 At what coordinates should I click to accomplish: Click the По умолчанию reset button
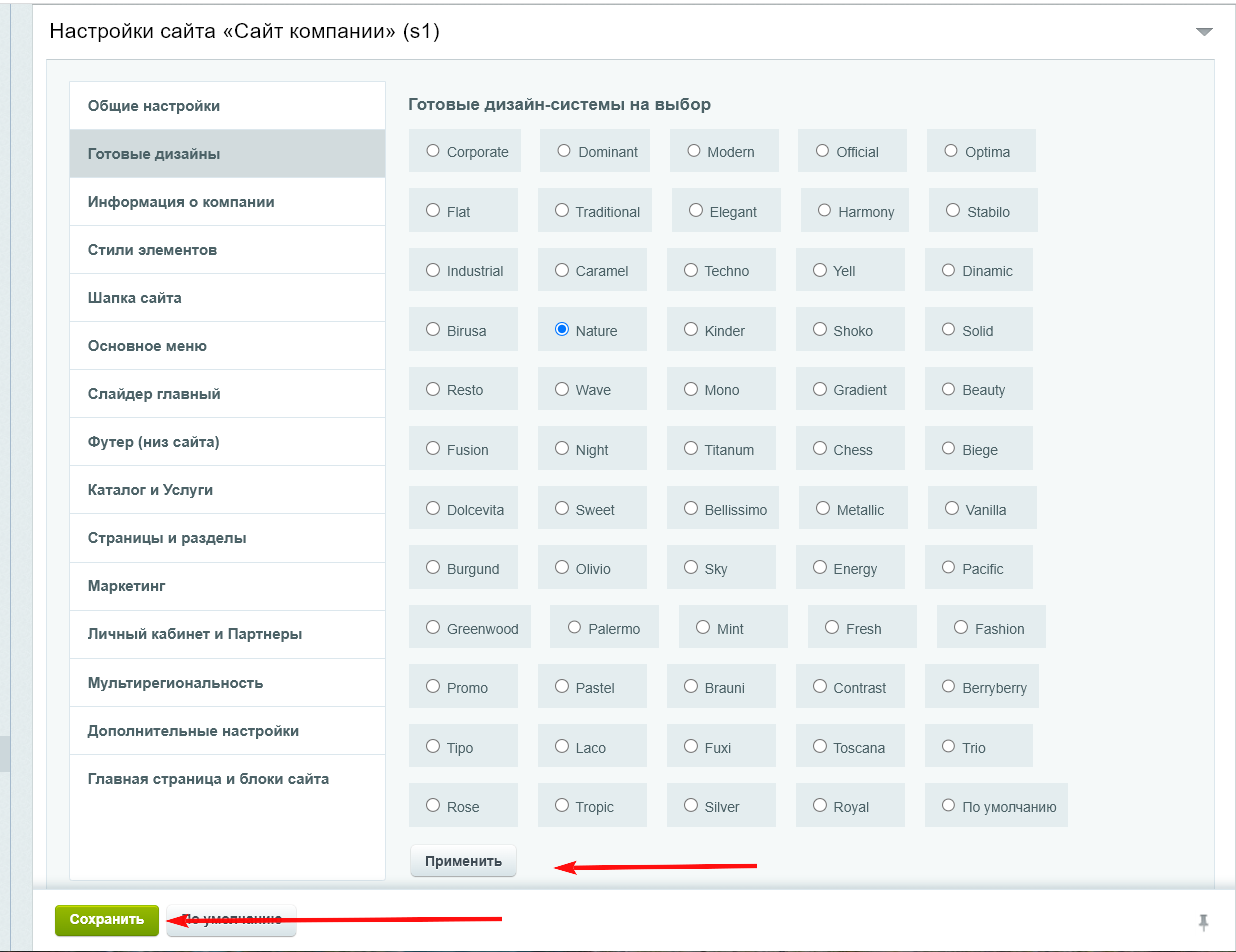point(232,920)
